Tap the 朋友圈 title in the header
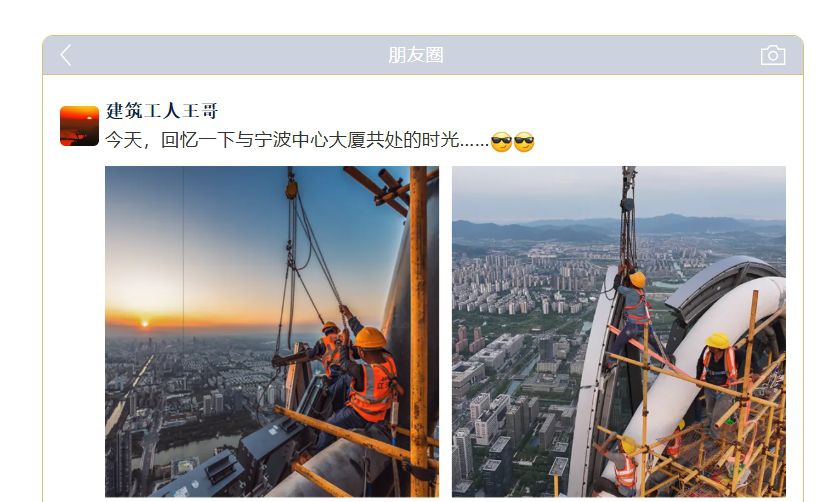Viewport: 832px width, 502px height. click(415, 55)
